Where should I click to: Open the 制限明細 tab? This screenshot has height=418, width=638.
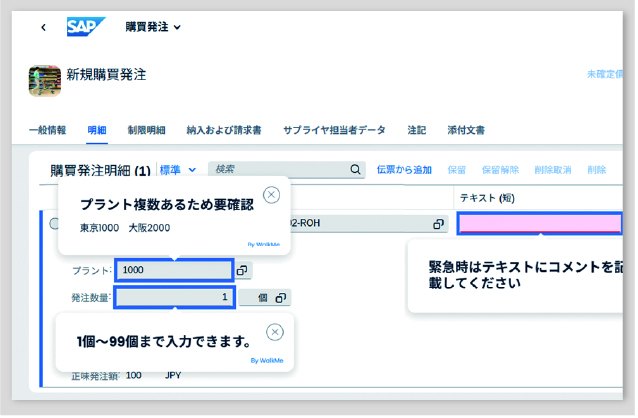pos(146,130)
